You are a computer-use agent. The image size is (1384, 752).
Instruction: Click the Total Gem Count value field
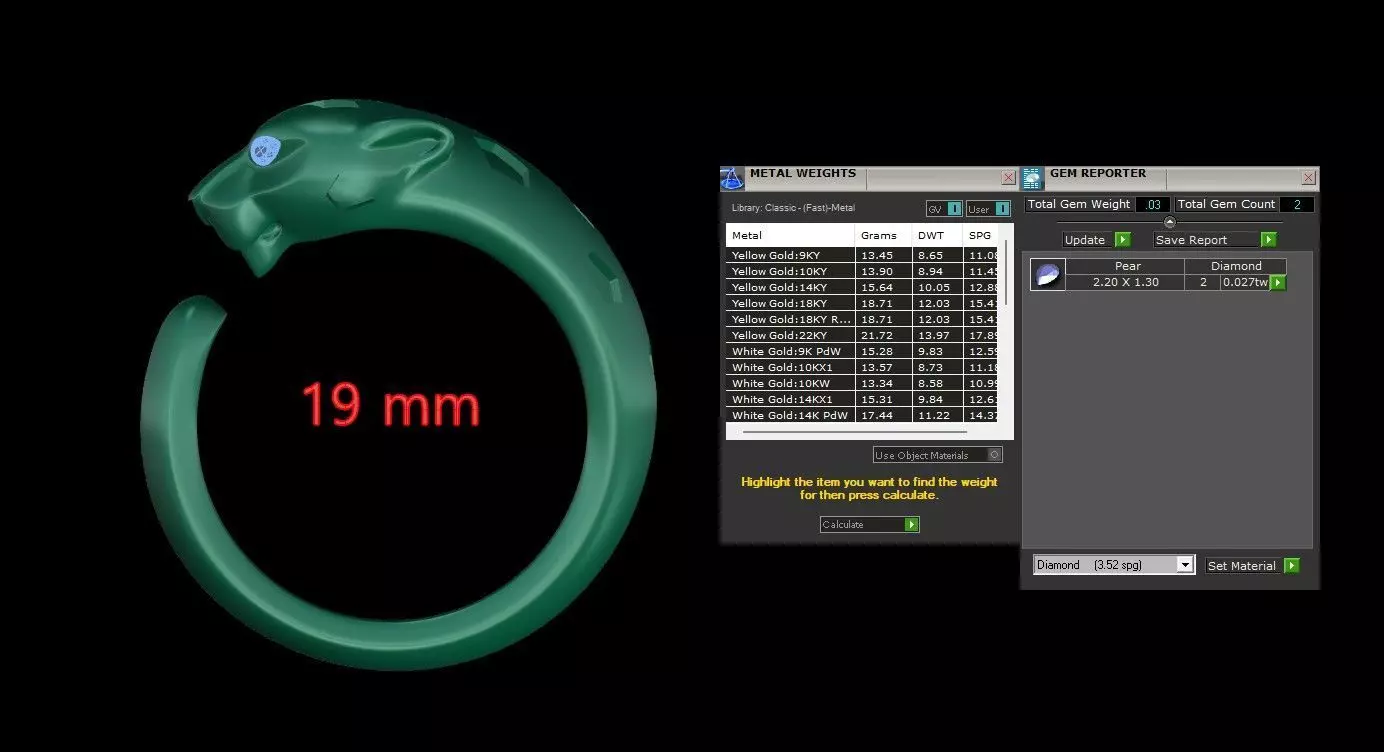[x=1297, y=204]
